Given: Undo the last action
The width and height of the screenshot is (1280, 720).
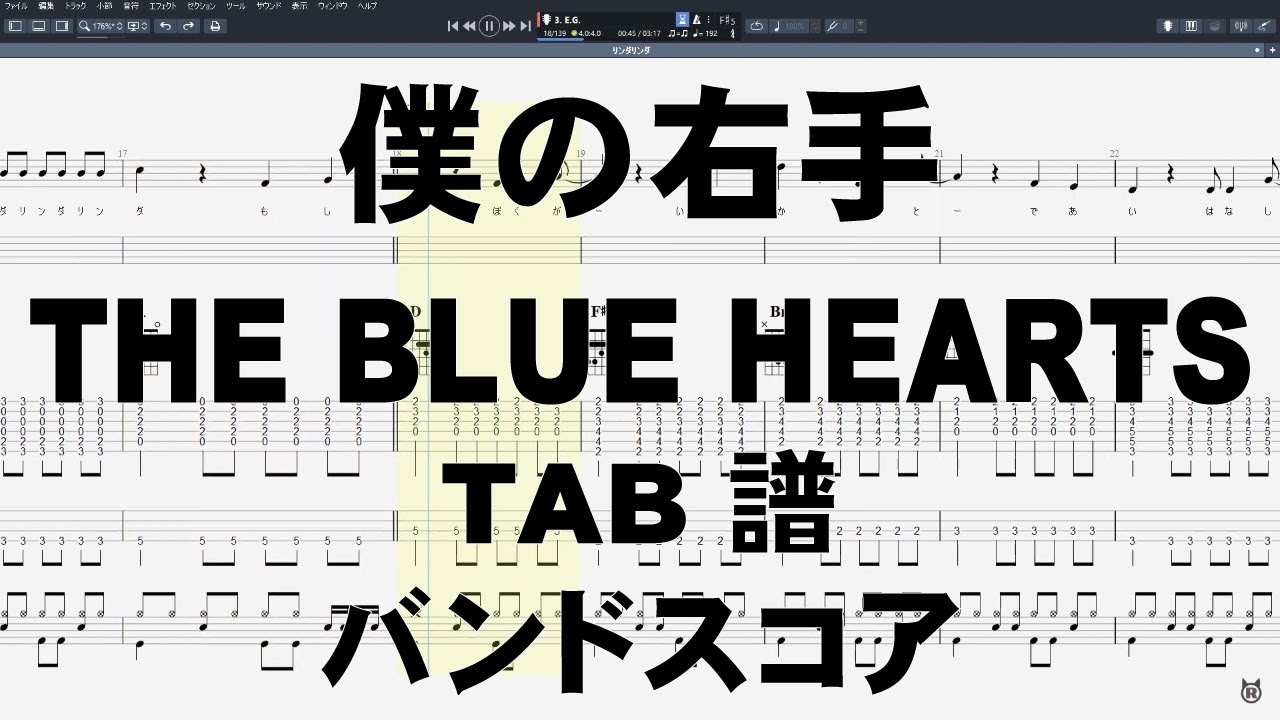Looking at the screenshot, I should [x=165, y=26].
